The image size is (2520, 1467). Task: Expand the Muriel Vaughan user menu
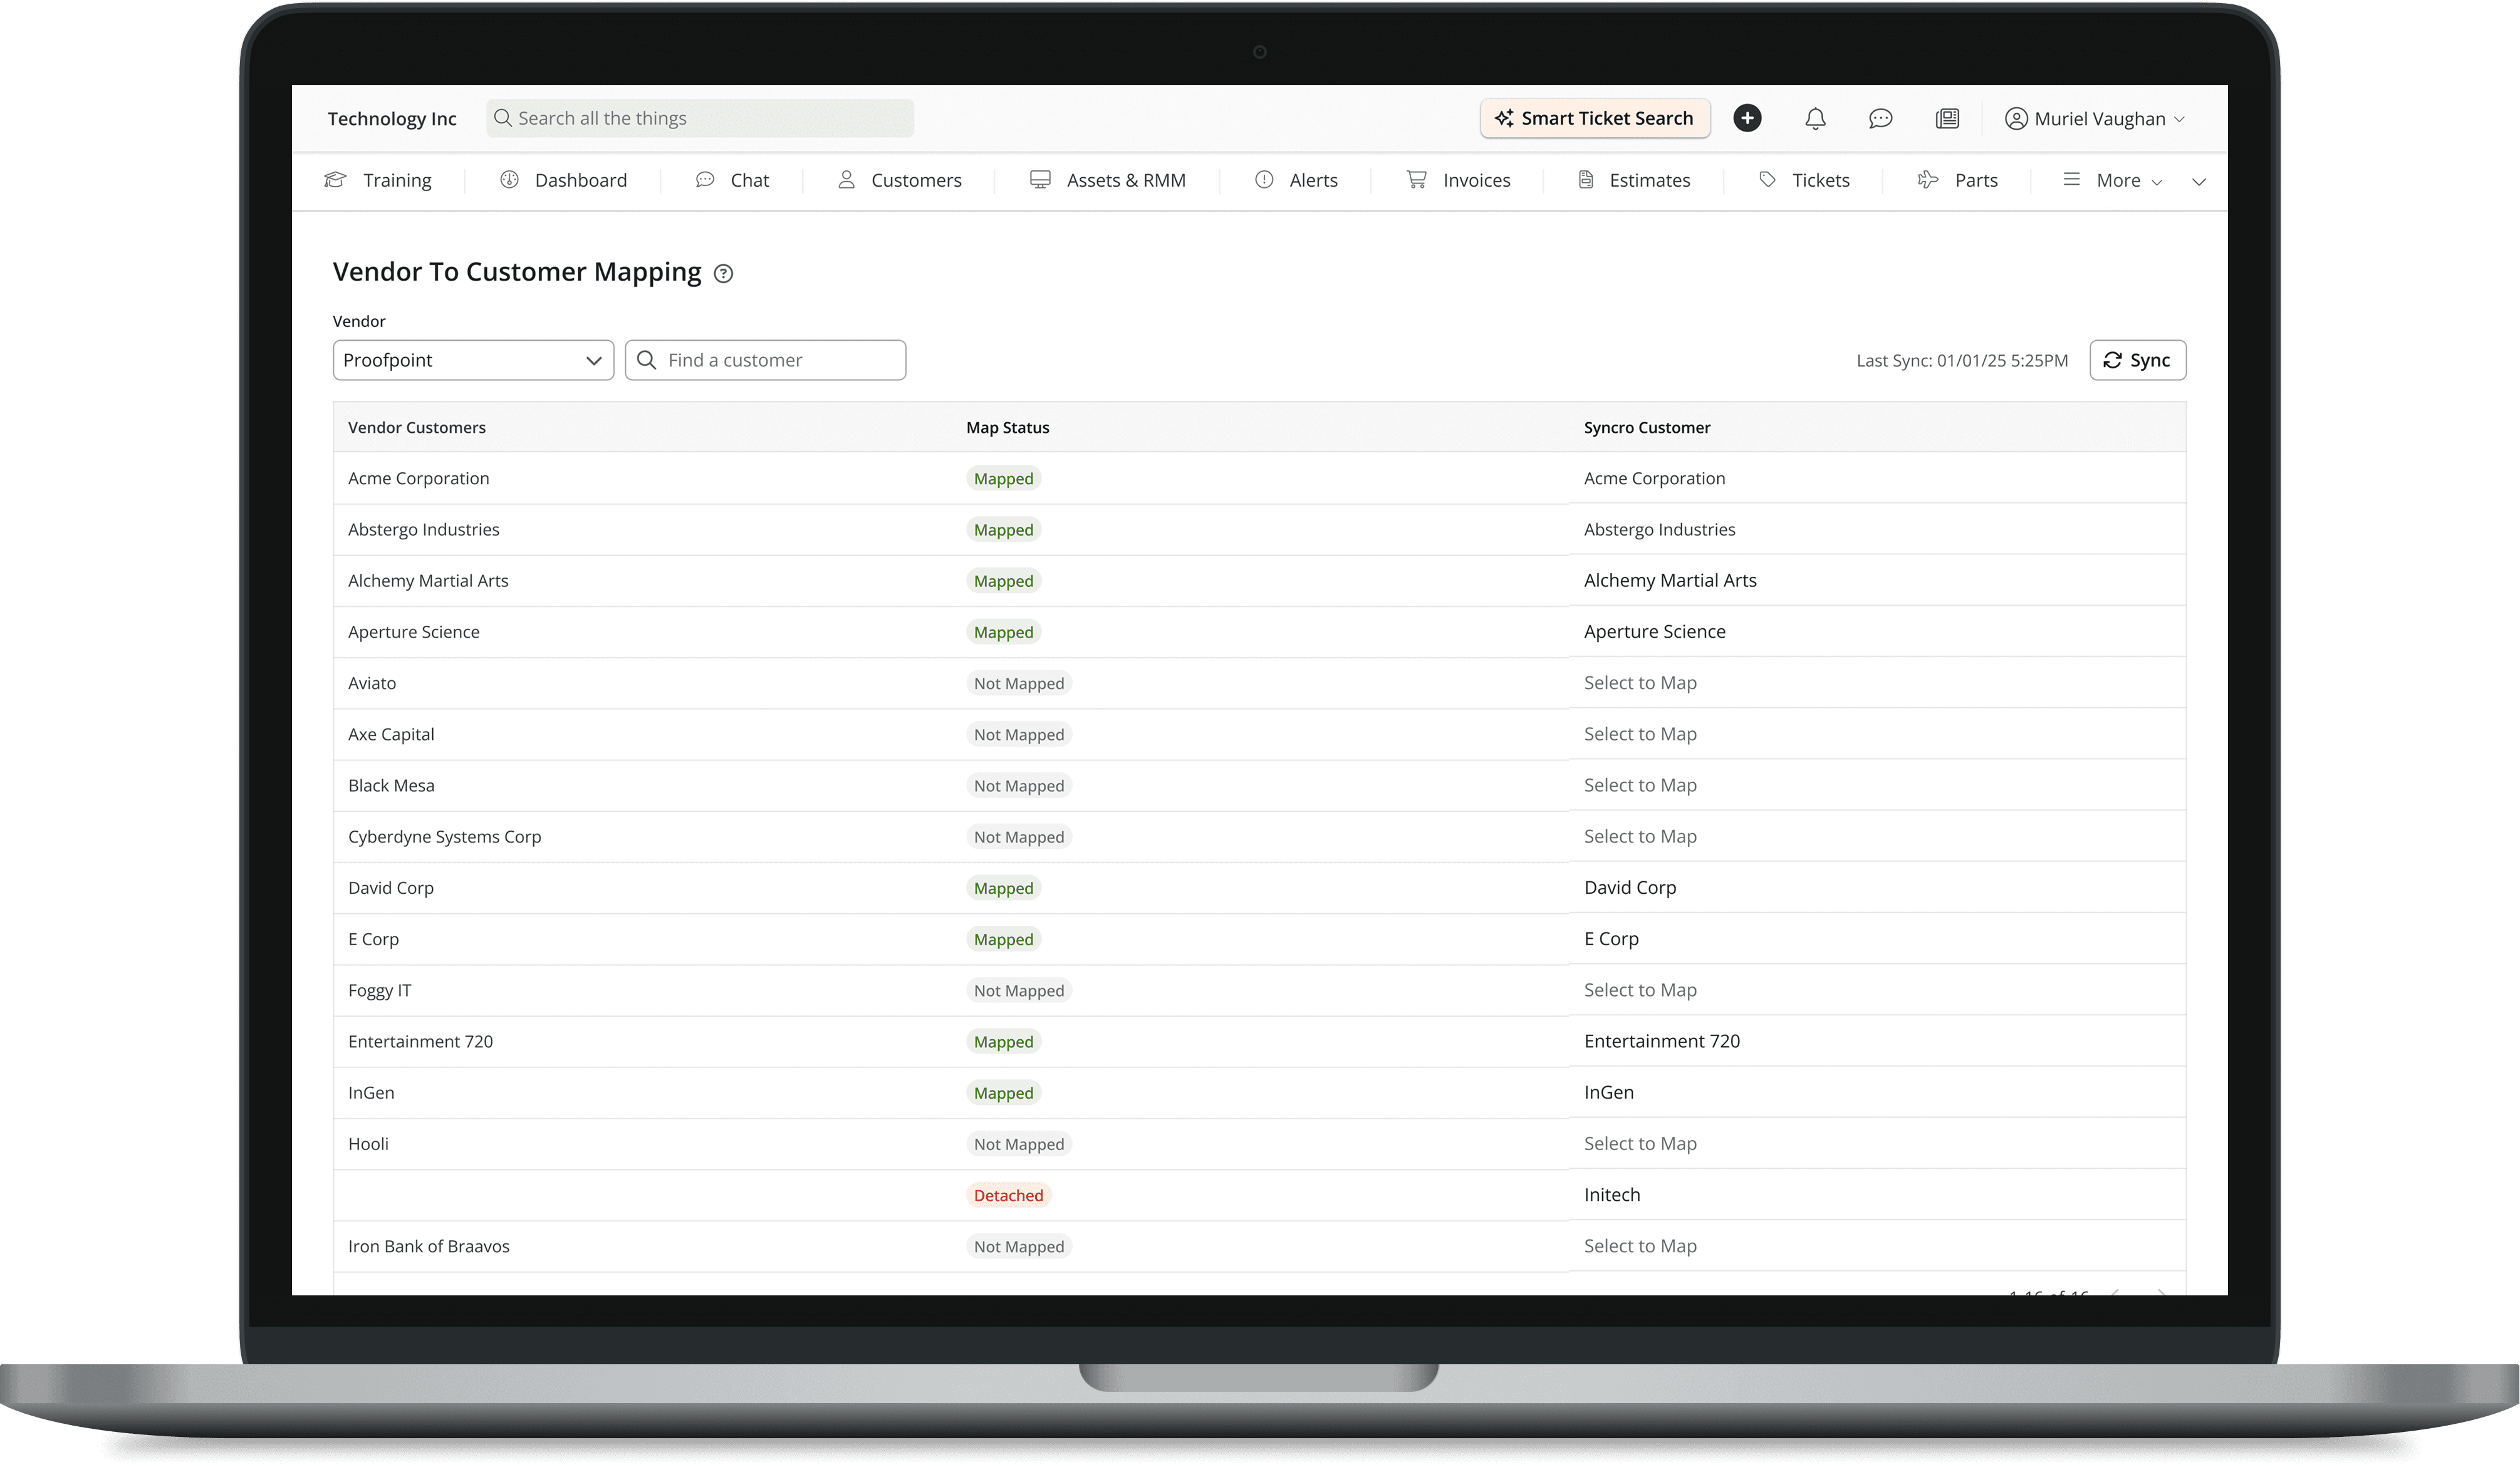click(x=2095, y=119)
